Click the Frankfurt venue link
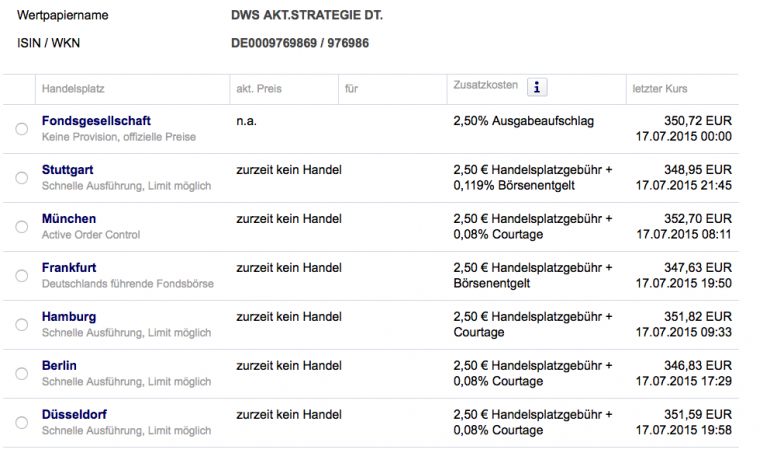Viewport: 770px width, 453px height. pos(70,268)
